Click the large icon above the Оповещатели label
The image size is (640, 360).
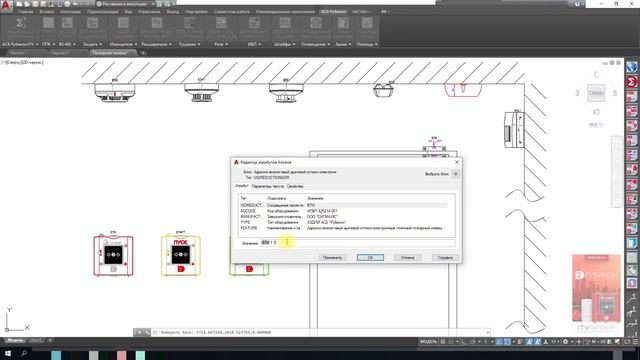point(315,23)
